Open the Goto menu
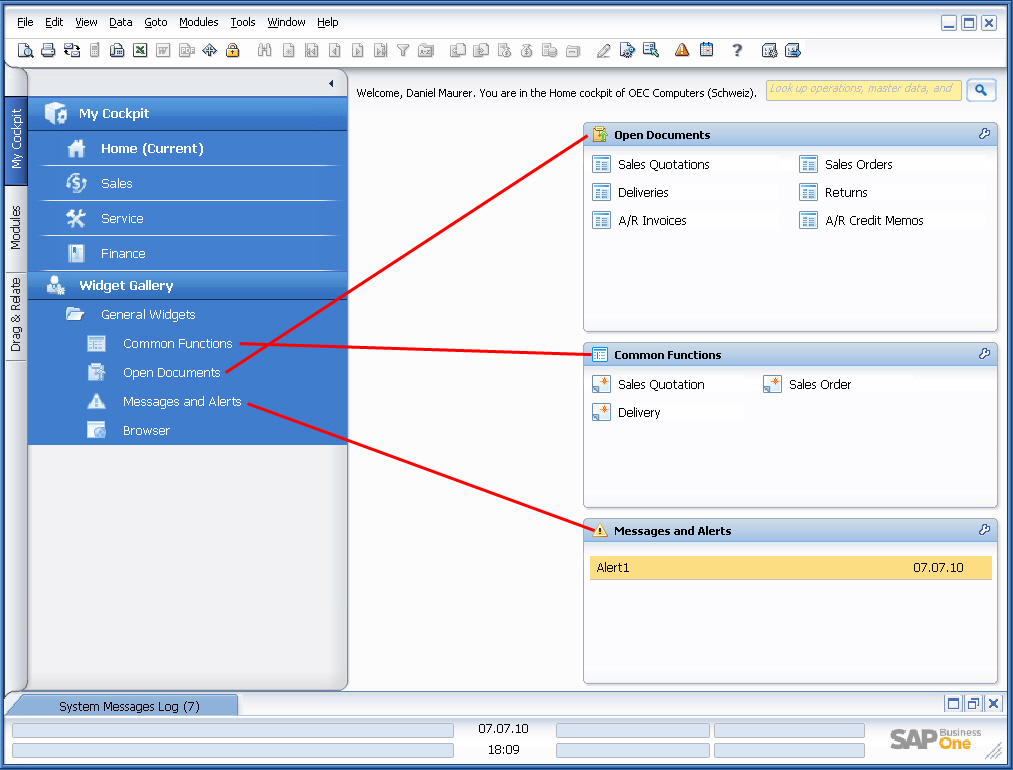This screenshot has height=770, width=1013. coord(156,22)
